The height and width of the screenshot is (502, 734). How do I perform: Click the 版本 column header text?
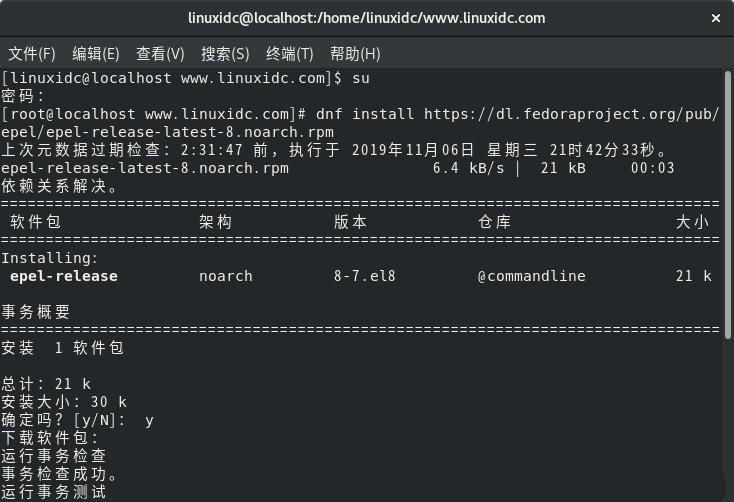point(350,222)
